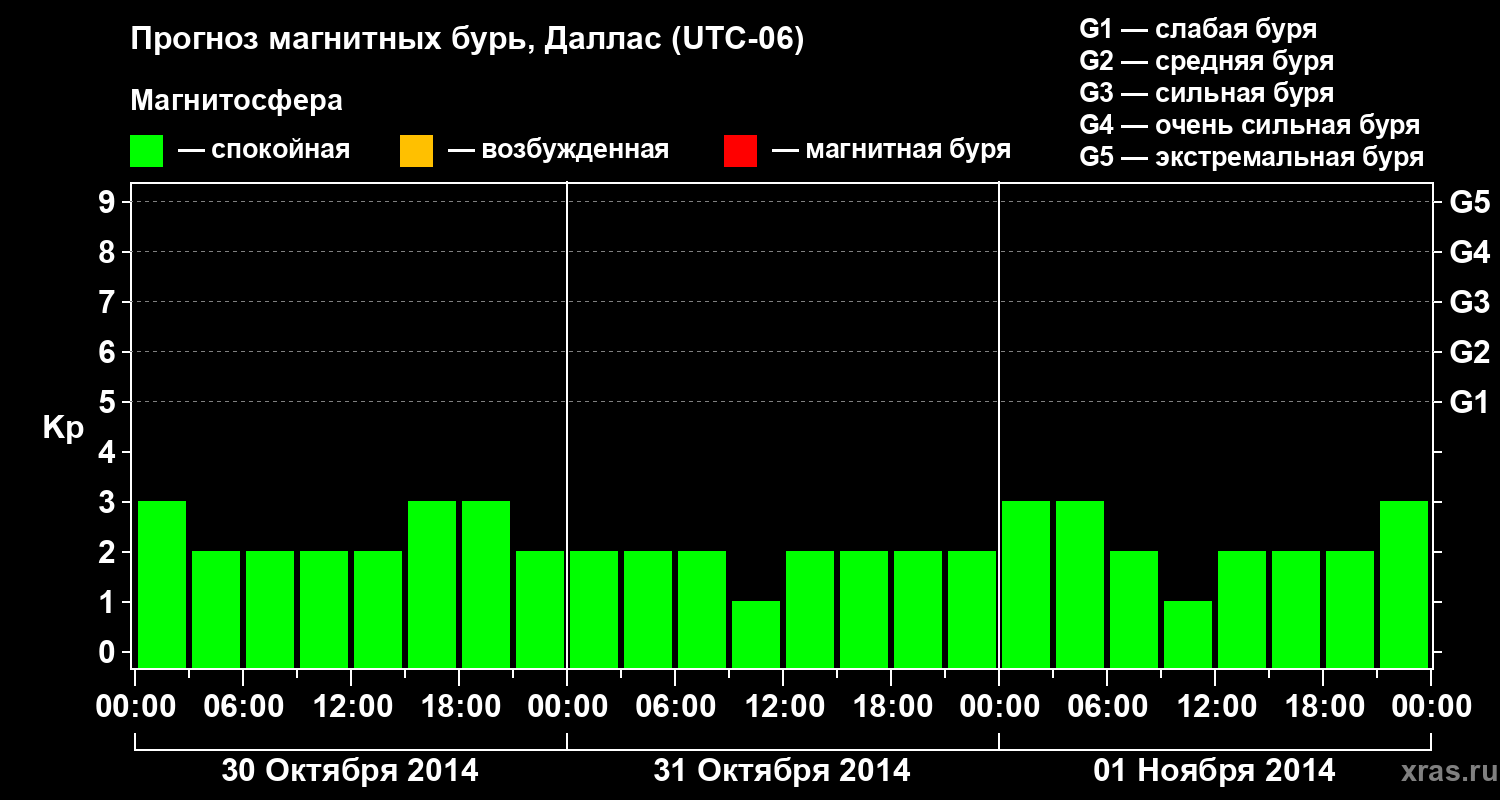1500x800 pixels.
Task: Click the bar starting at 06:00 on 31 Октября
Action: click(x=702, y=609)
